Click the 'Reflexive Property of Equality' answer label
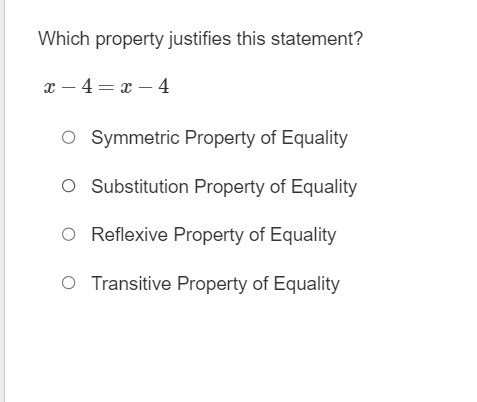477x402 pixels. click(x=214, y=235)
